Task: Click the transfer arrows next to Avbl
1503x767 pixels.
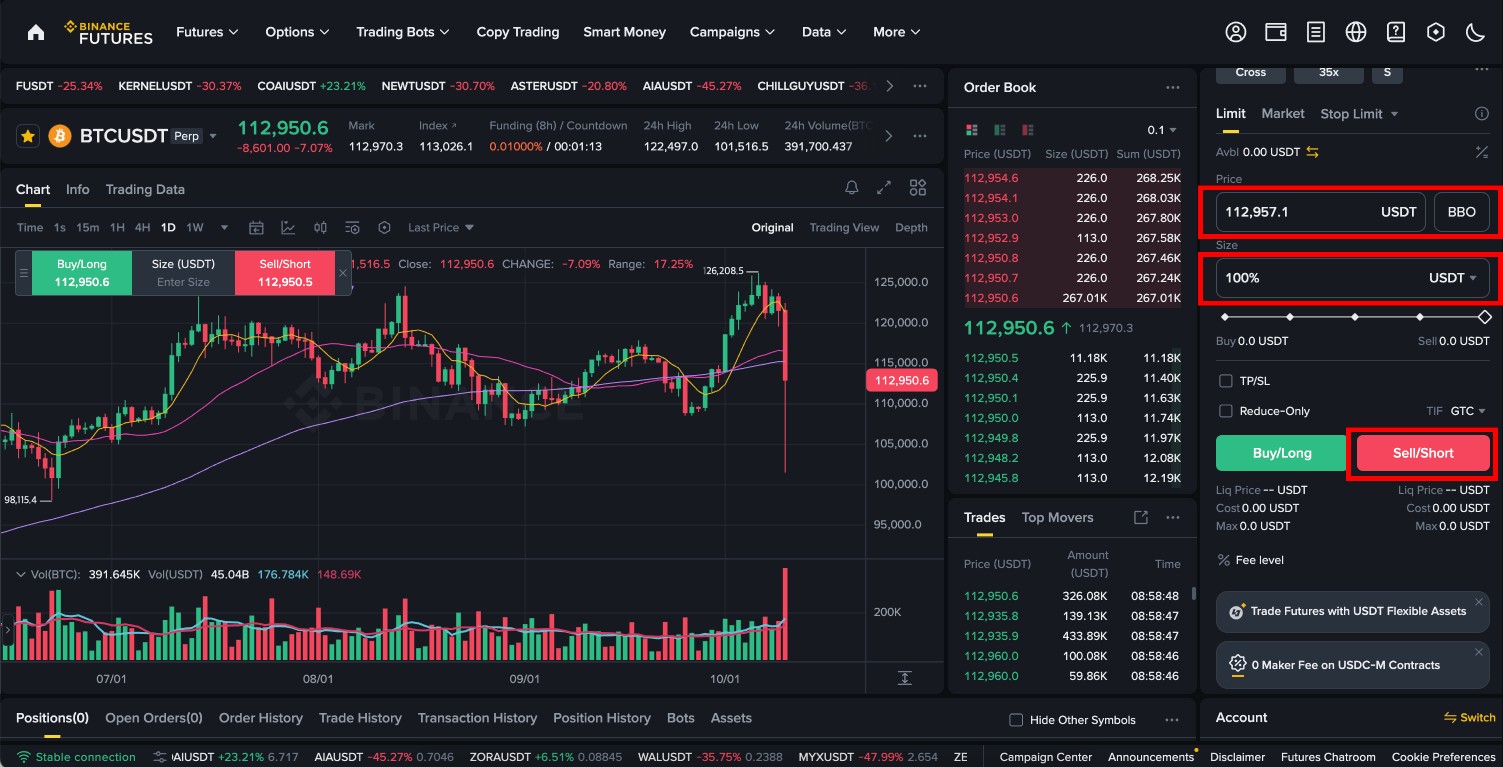Action: (x=1313, y=152)
